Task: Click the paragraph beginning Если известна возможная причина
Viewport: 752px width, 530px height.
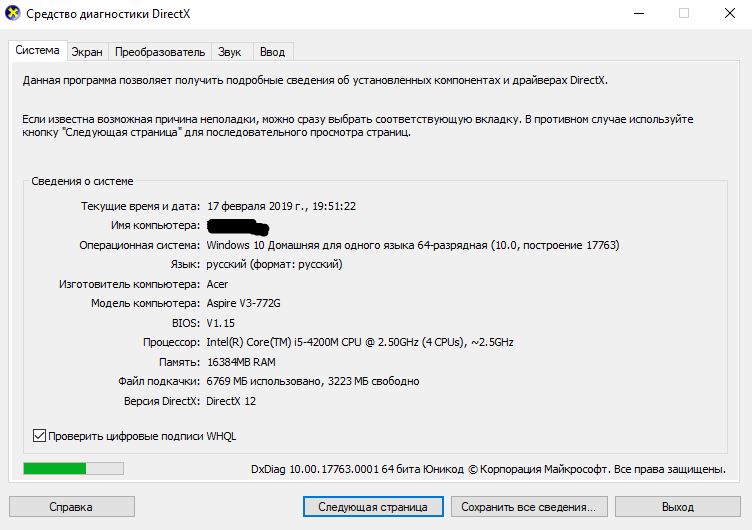Action: 358,126
